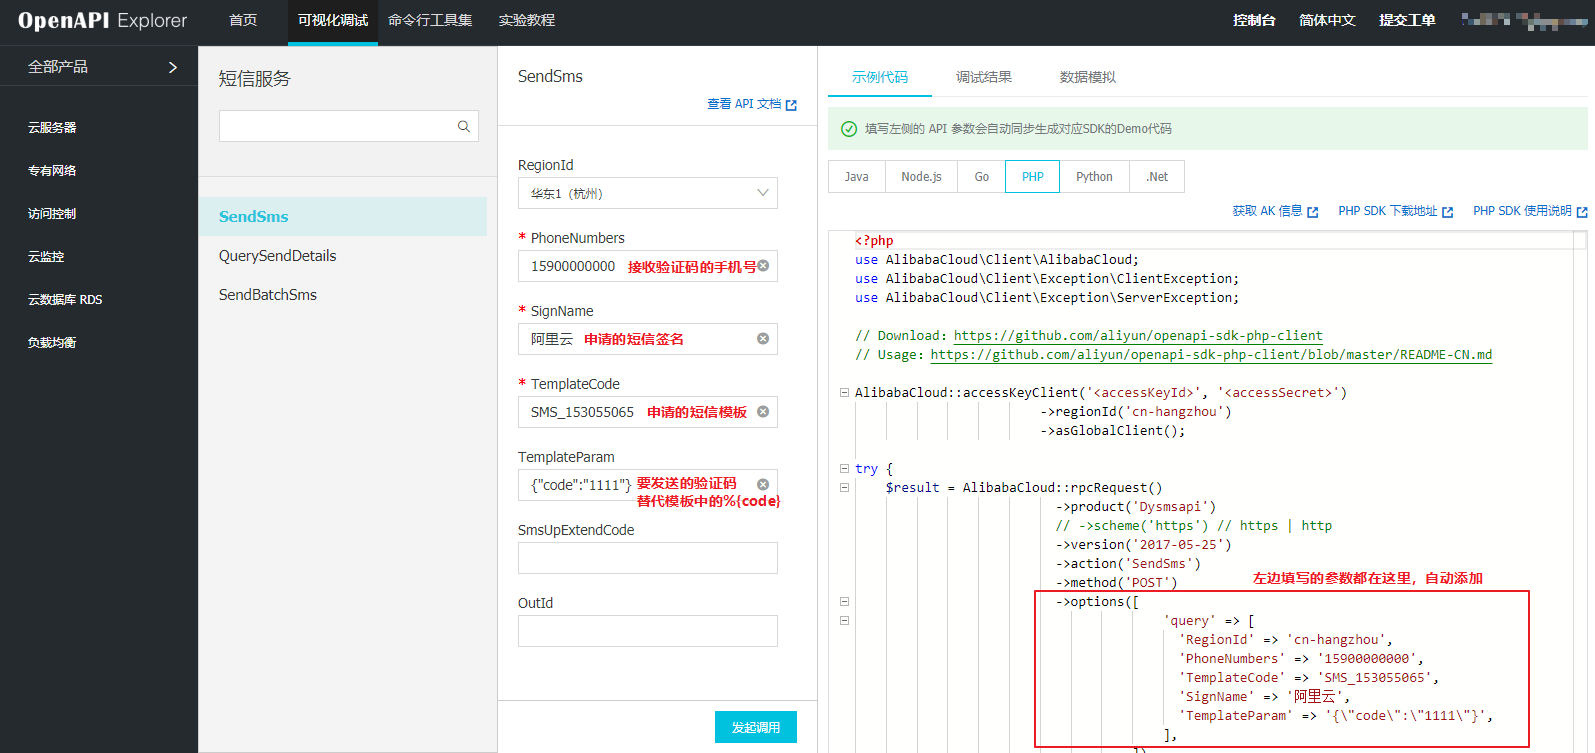Click the SmsUpExtendCode input field
This screenshot has width=1595, height=753.
point(648,558)
